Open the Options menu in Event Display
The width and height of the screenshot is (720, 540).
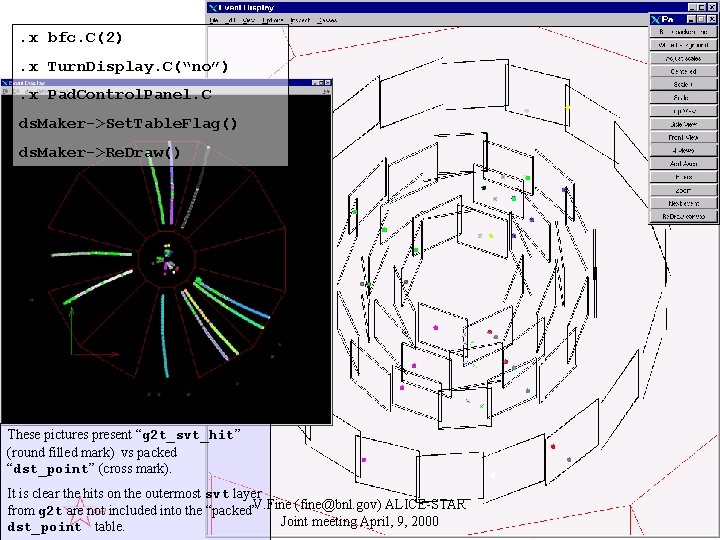tap(272, 20)
